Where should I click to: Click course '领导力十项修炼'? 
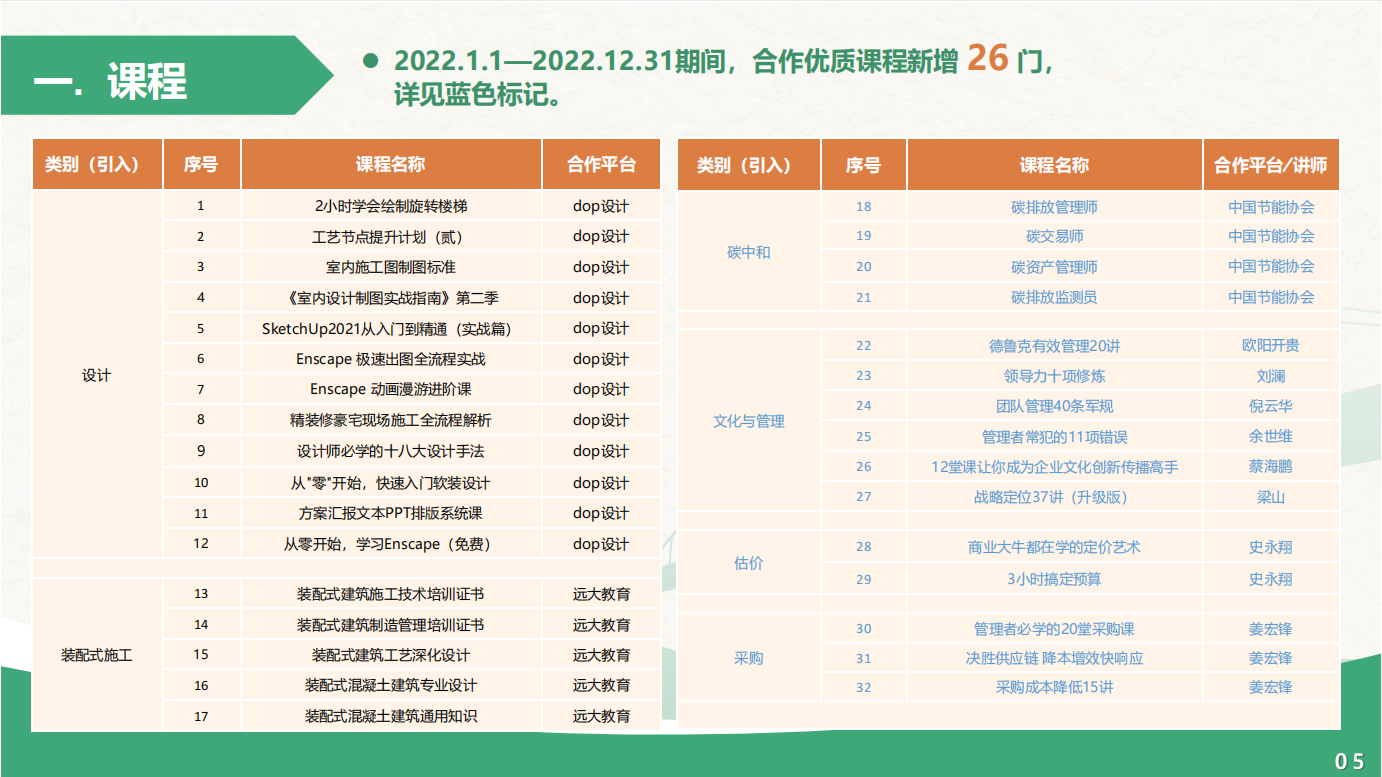[1055, 376]
